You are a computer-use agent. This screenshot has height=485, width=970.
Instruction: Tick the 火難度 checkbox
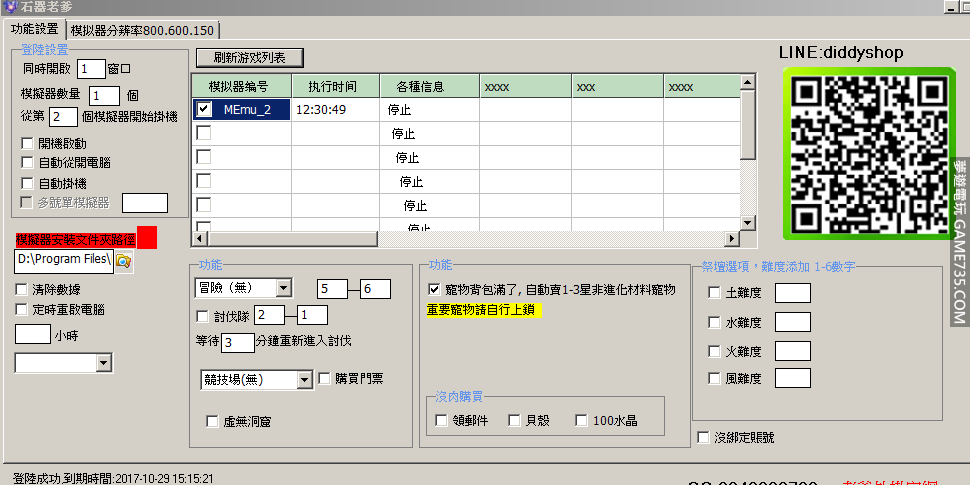point(714,351)
